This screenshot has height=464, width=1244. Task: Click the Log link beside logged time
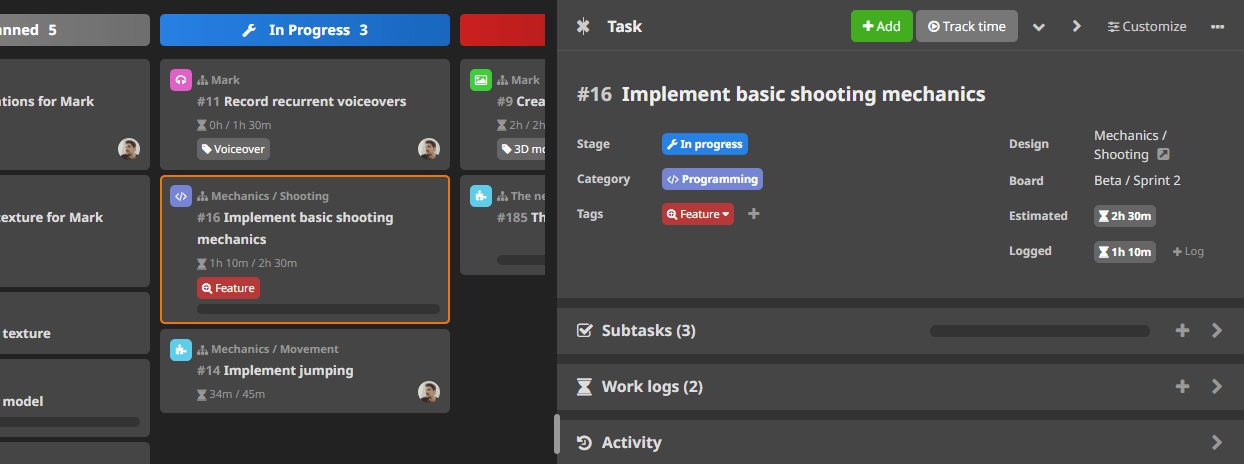point(1188,252)
